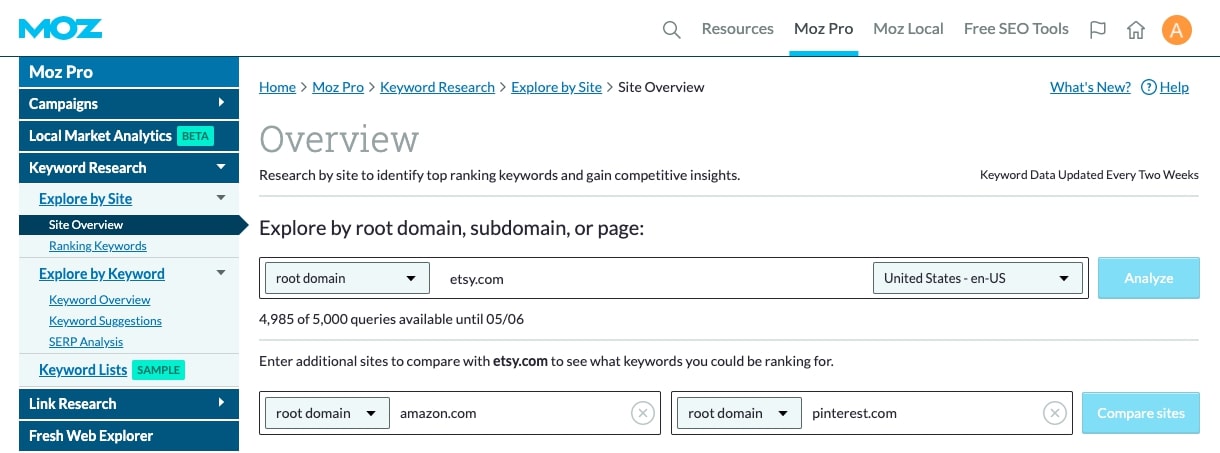The height and width of the screenshot is (453, 1220).
Task: Go to the home icon in header
Action: [x=1136, y=29]
